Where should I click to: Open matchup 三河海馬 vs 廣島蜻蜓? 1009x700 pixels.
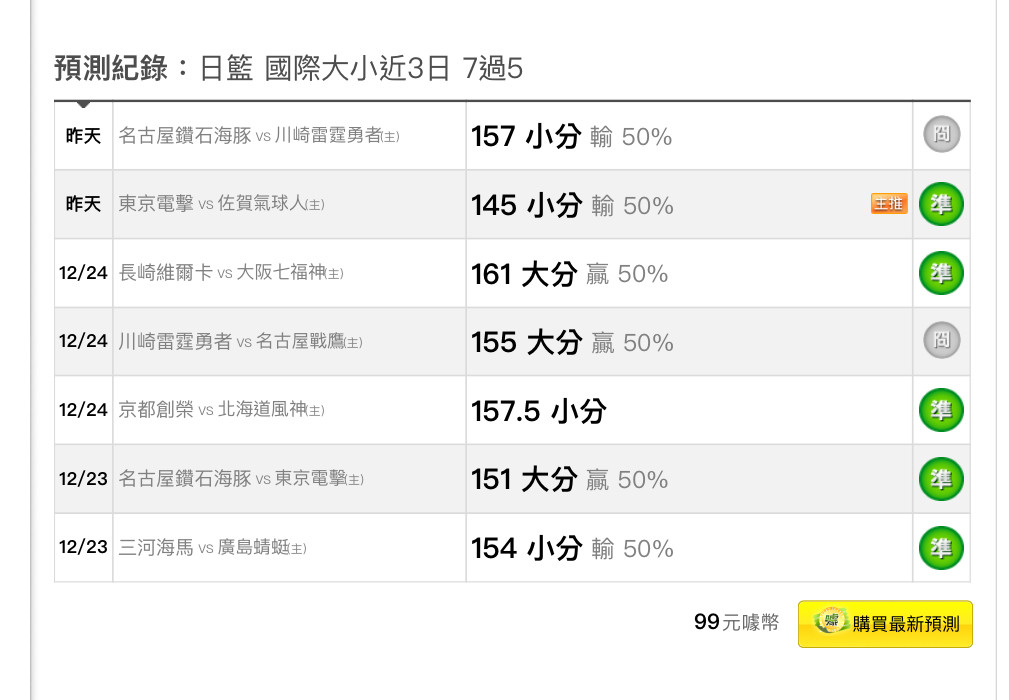pos(212,548)
